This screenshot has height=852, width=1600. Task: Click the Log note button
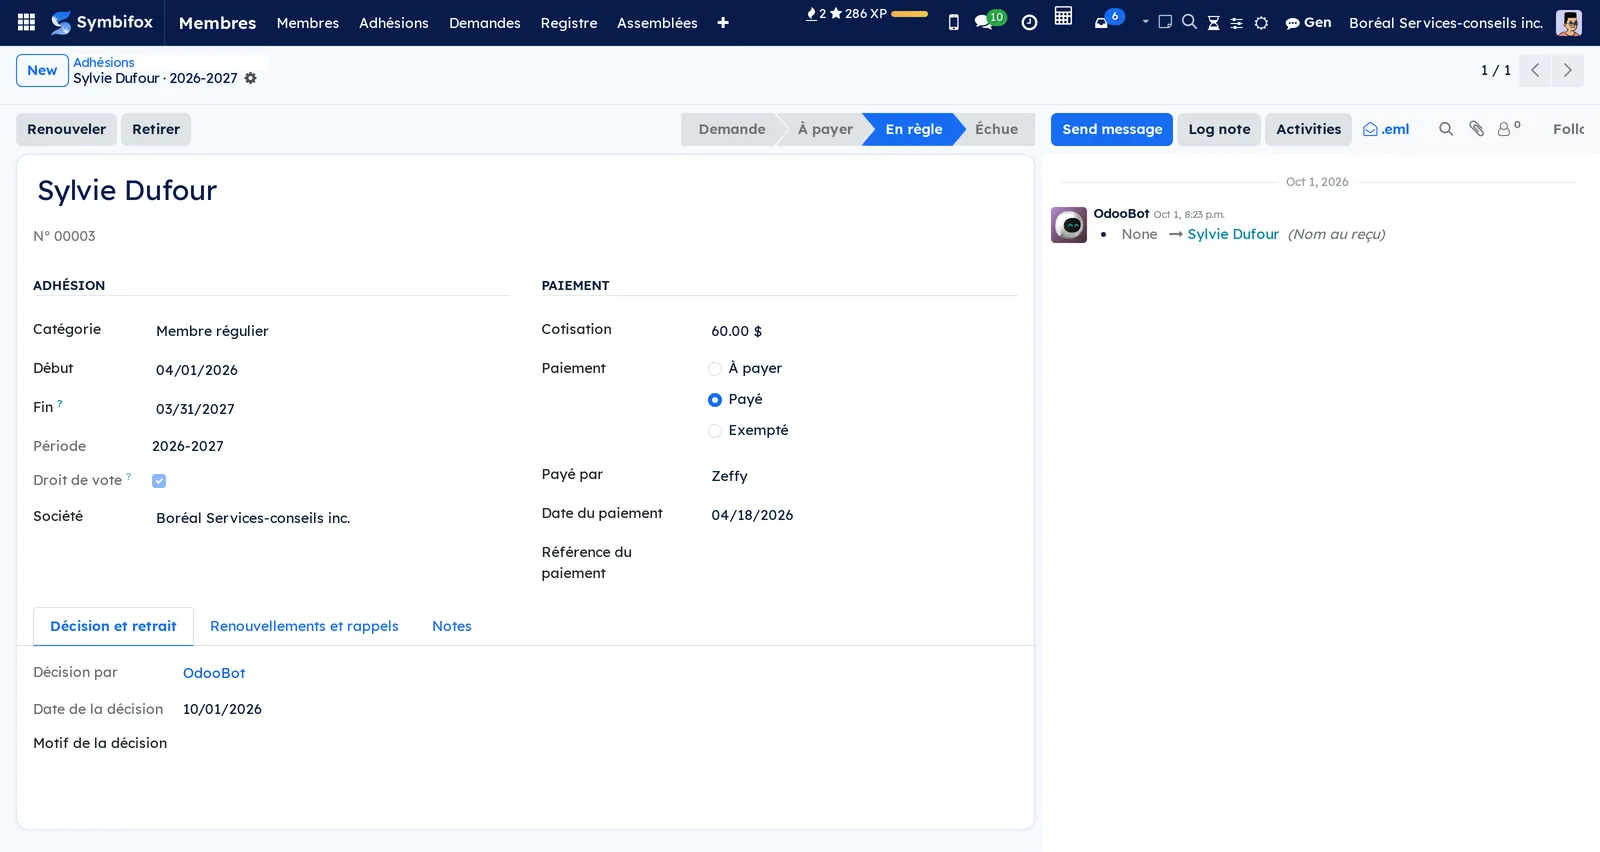(1219, 129)
